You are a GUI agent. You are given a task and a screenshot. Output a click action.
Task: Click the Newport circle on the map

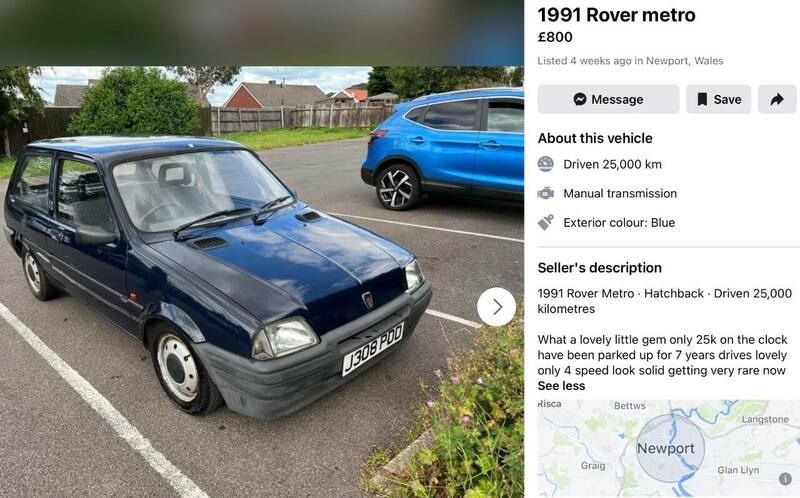tap(670, 448)
